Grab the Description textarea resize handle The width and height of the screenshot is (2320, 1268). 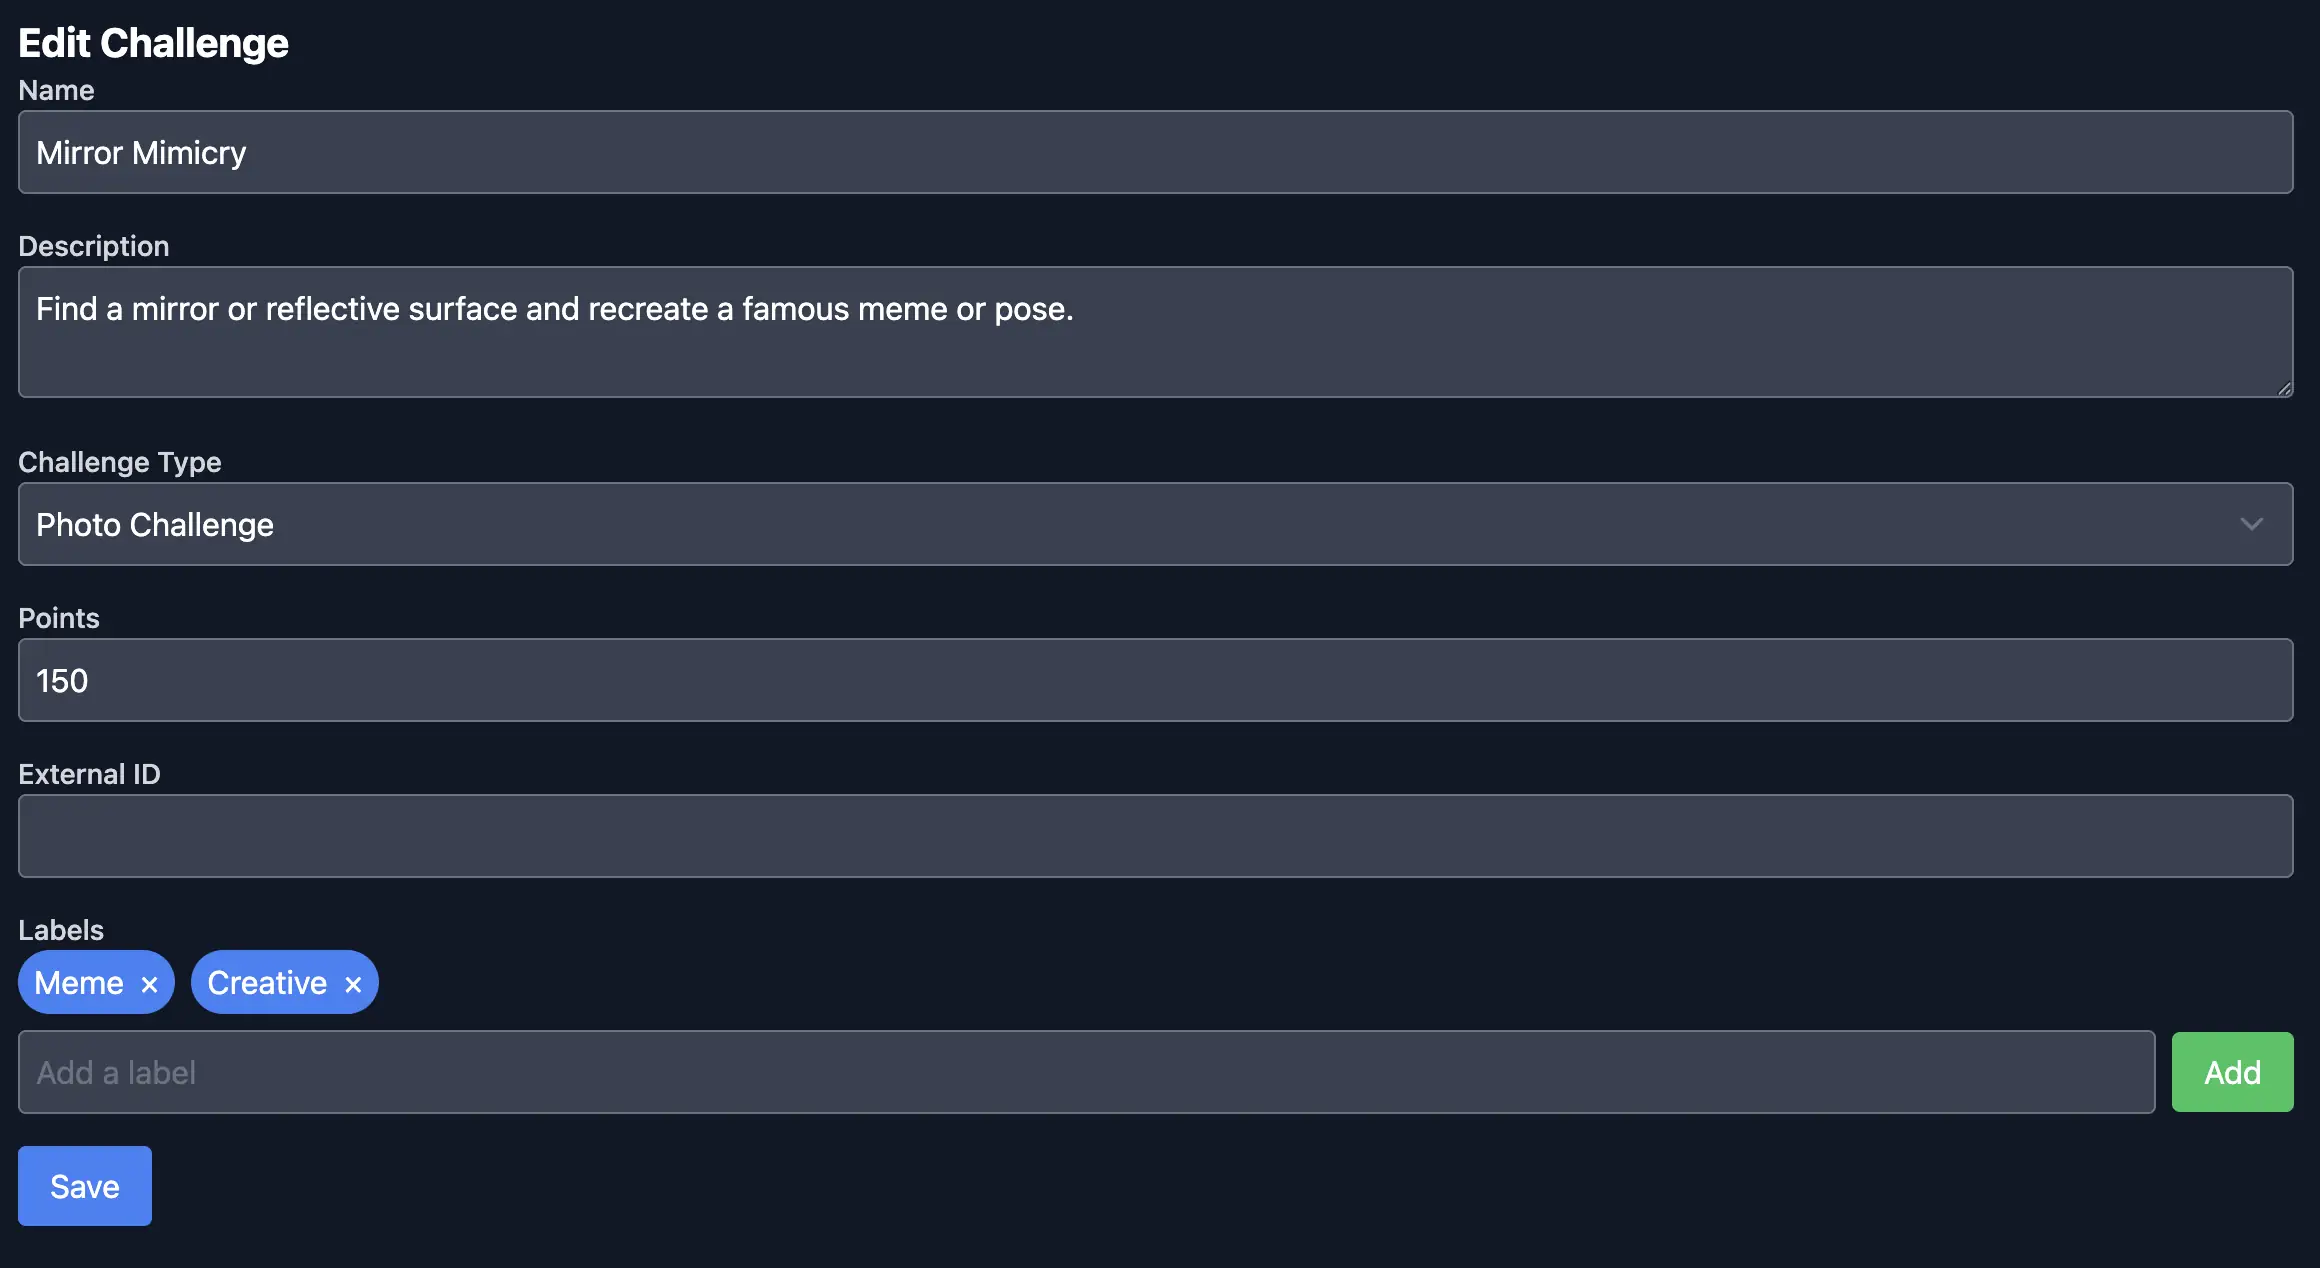tap(2284, 389)
